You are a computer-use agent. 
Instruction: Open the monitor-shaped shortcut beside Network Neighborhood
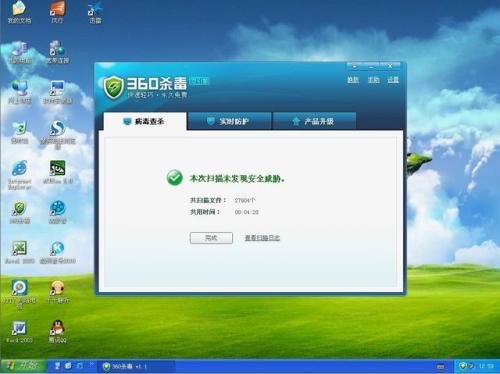57,92
